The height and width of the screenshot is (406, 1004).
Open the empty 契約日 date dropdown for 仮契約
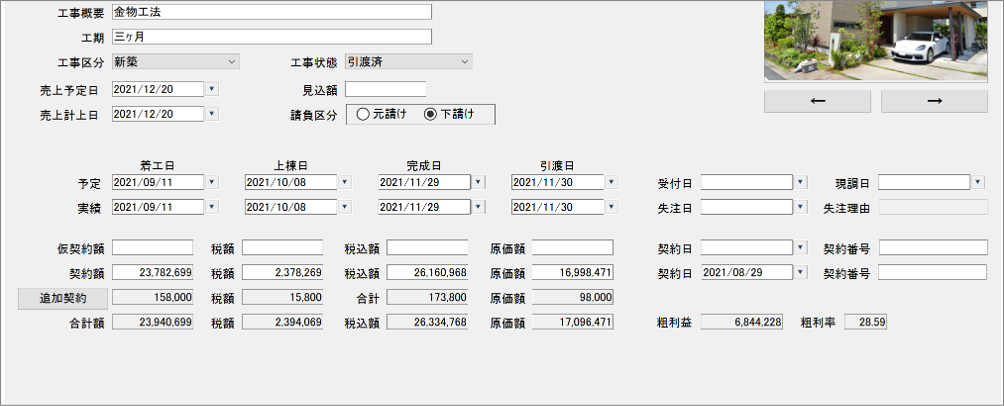click(x=801, y=248)
